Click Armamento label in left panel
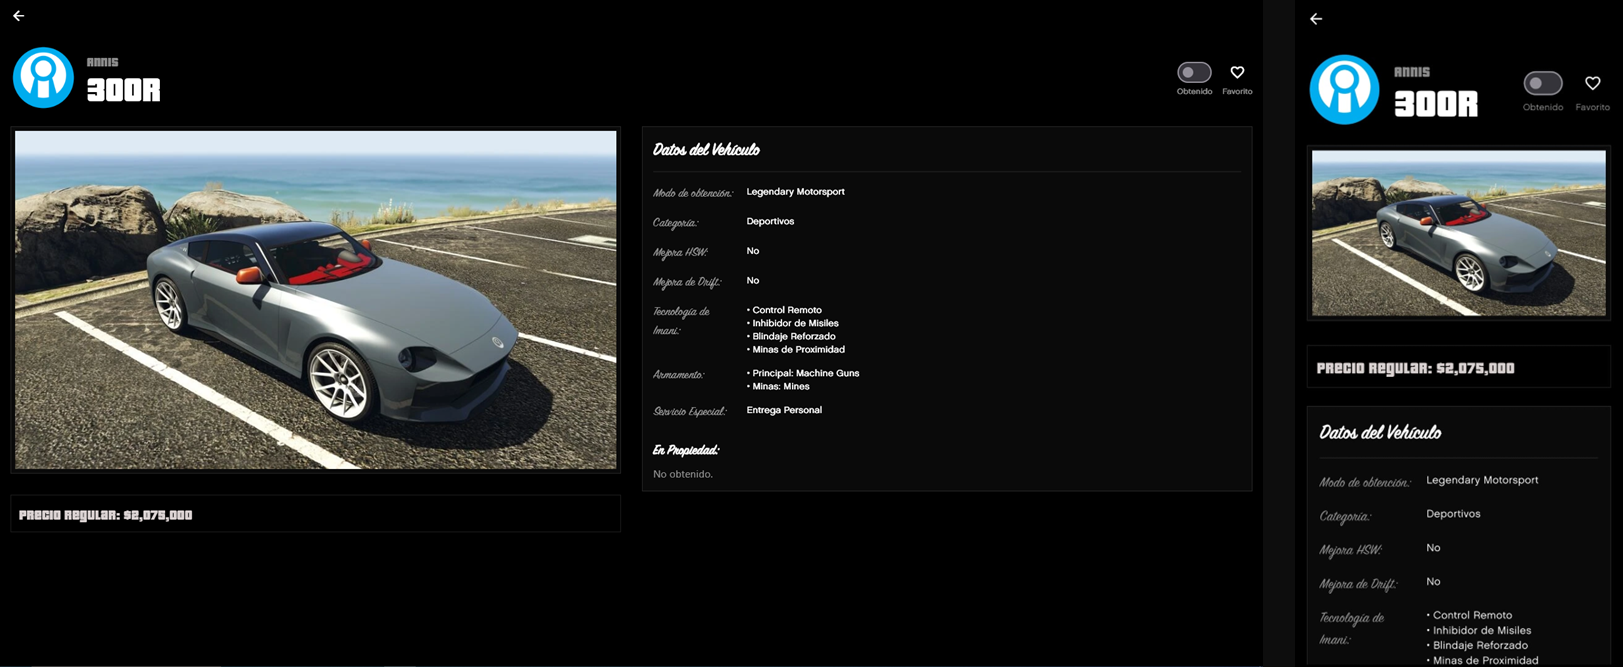This screenshot has width=1623, height=667. 678,375
